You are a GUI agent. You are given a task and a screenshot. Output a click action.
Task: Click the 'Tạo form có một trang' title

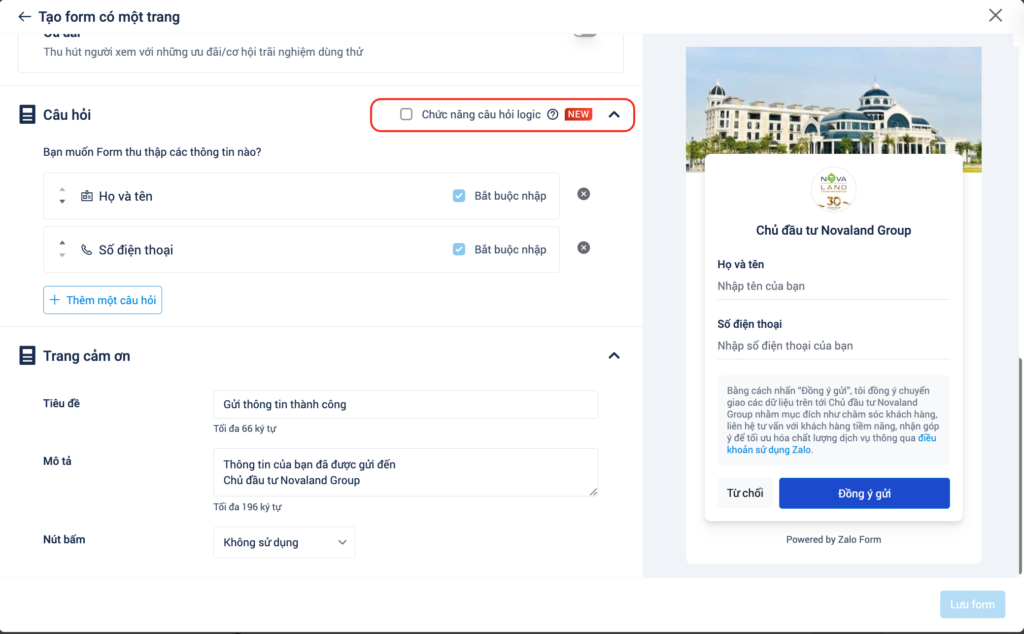pos(109,16)
